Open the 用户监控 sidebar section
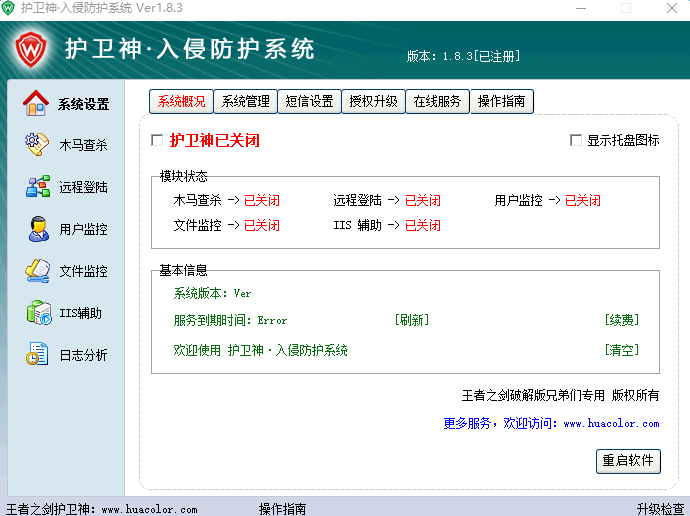This screenshot has height=516, width=690. (x=83, y=229)
